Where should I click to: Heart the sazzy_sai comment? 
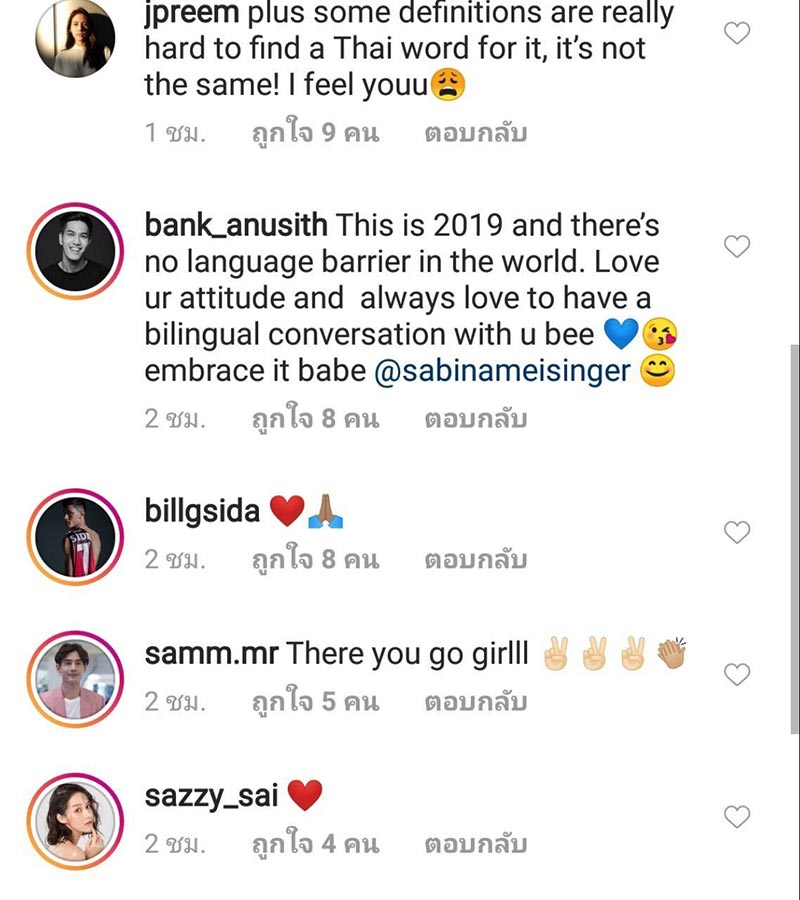(x=736, y=818)
